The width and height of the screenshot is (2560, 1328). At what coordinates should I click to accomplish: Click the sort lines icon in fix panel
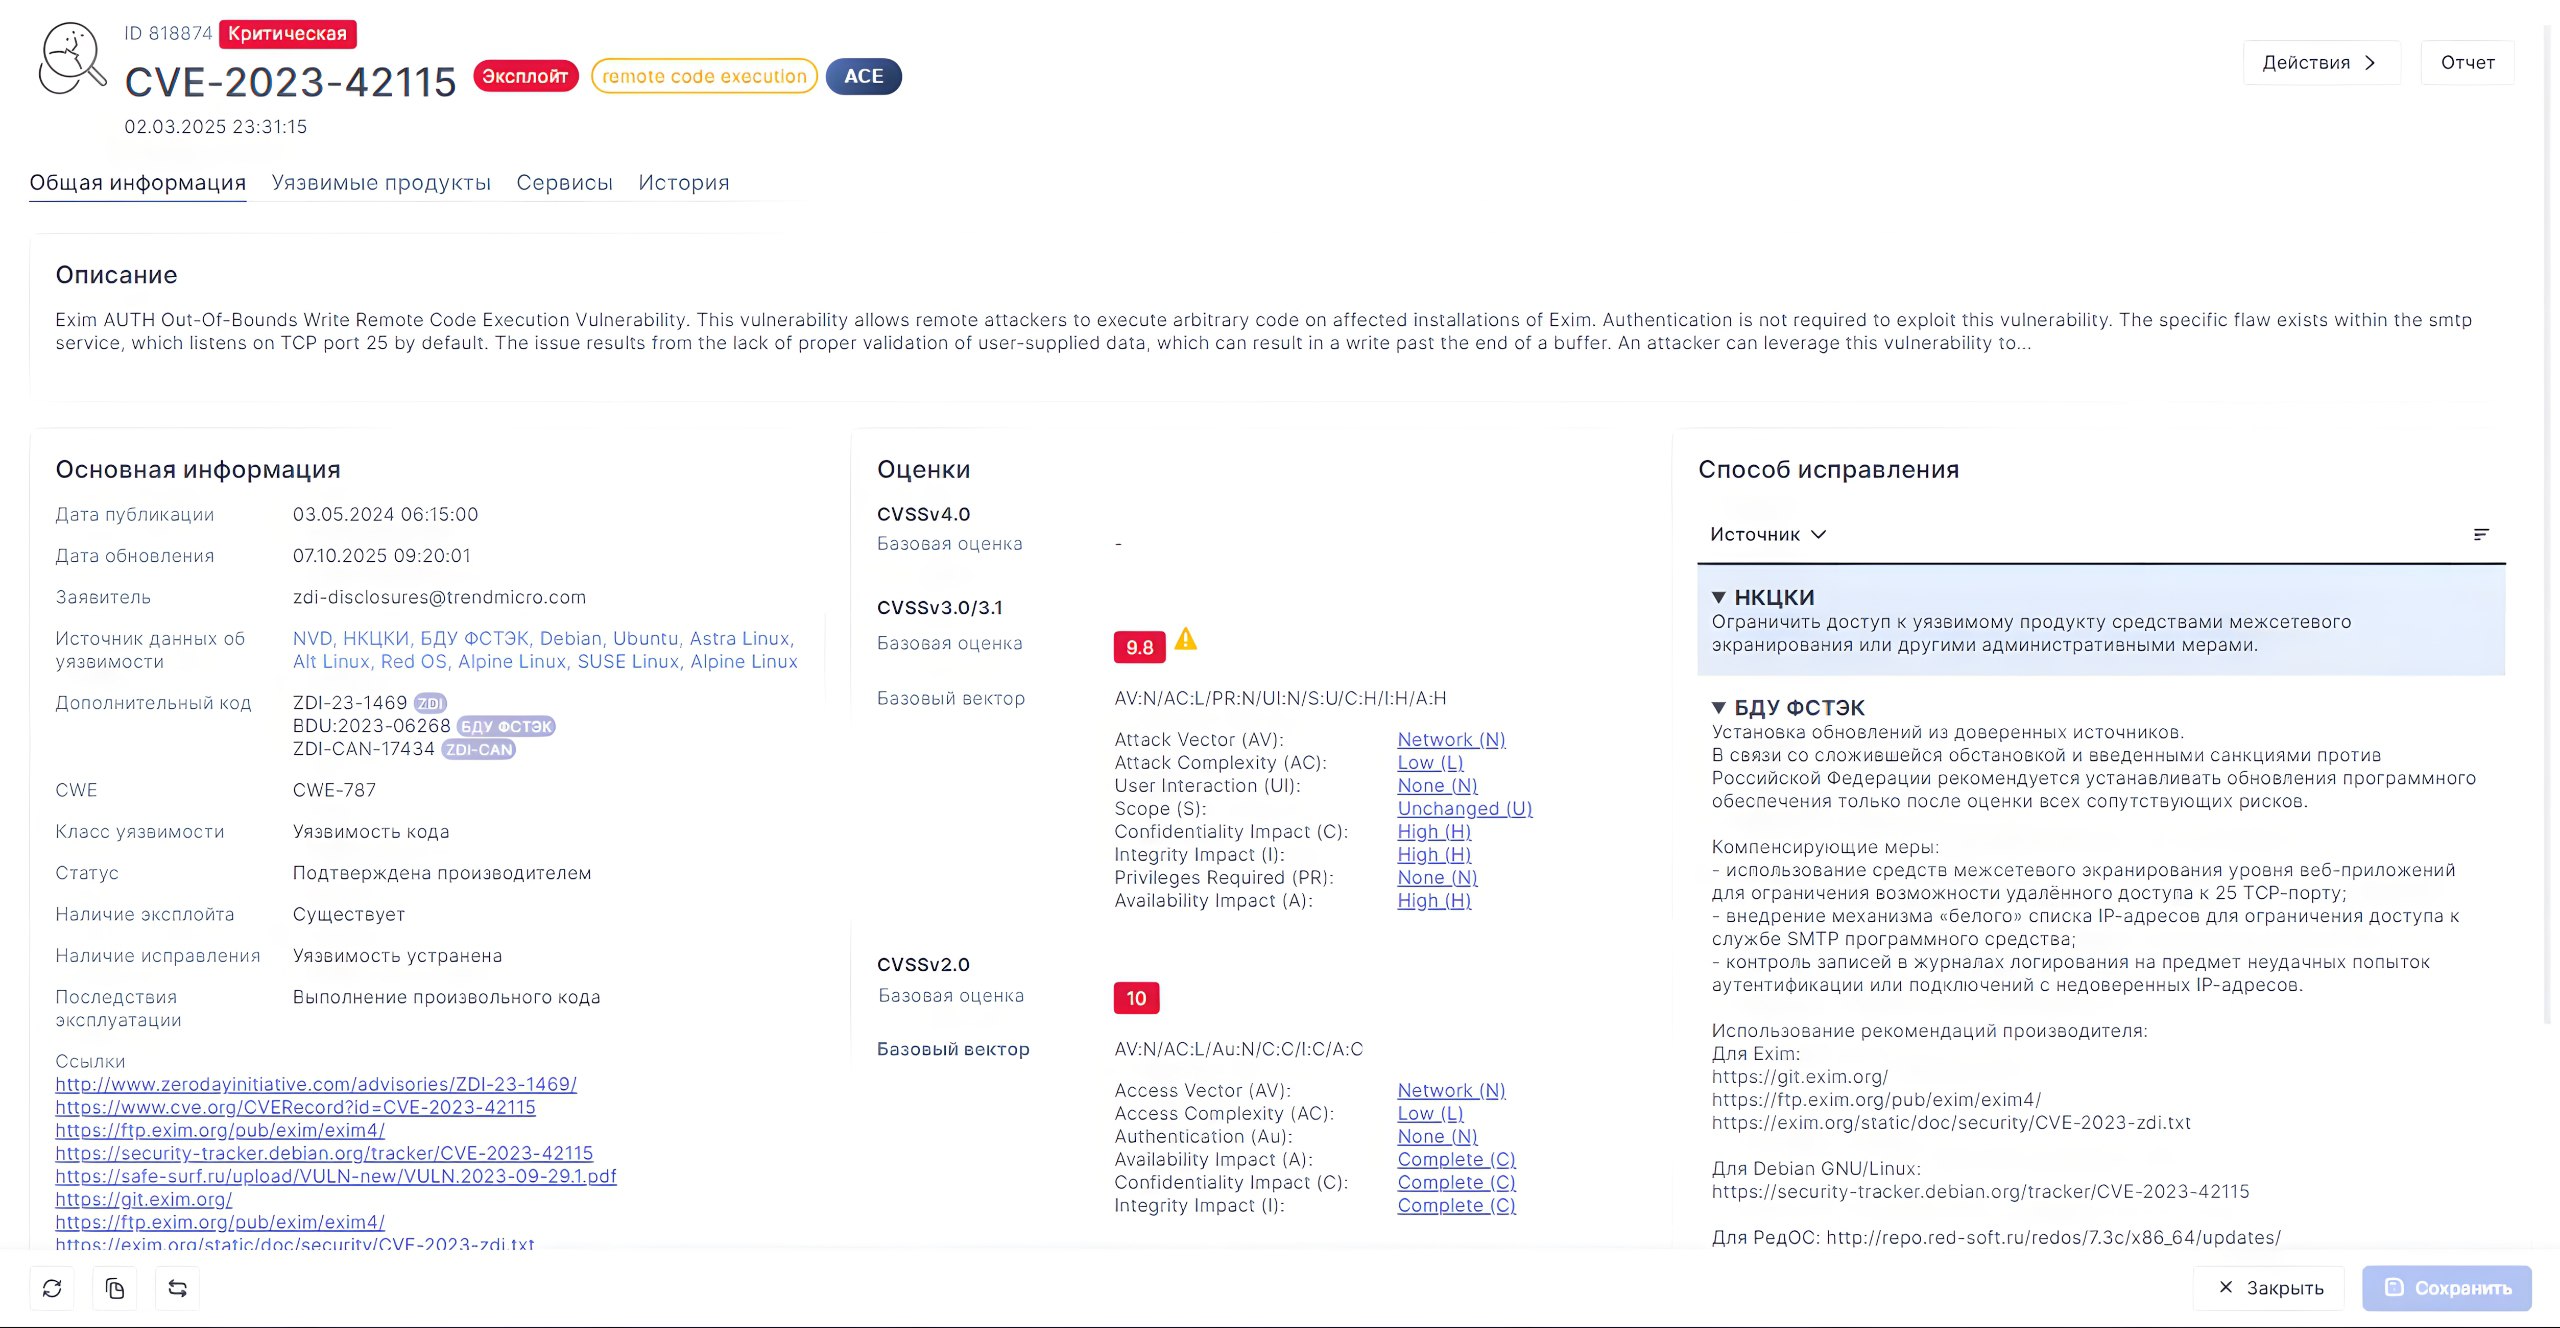(x=2481, y=534)
